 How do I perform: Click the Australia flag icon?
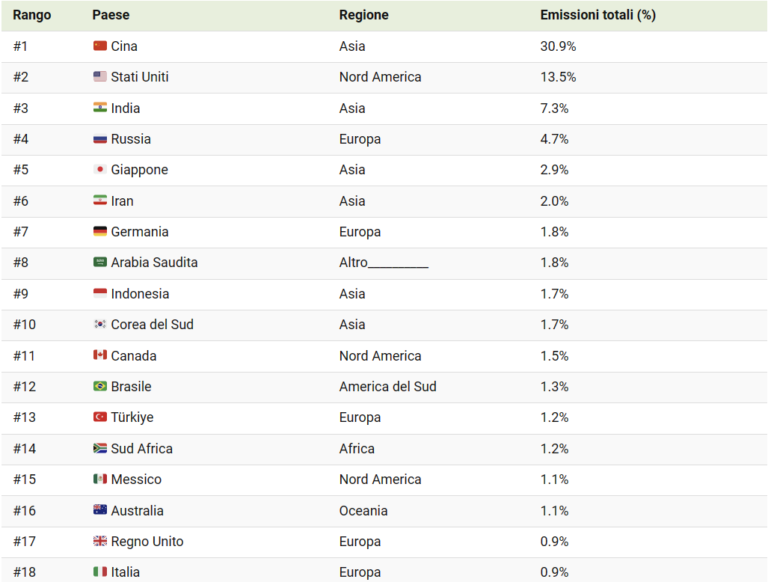pos(100,510)
